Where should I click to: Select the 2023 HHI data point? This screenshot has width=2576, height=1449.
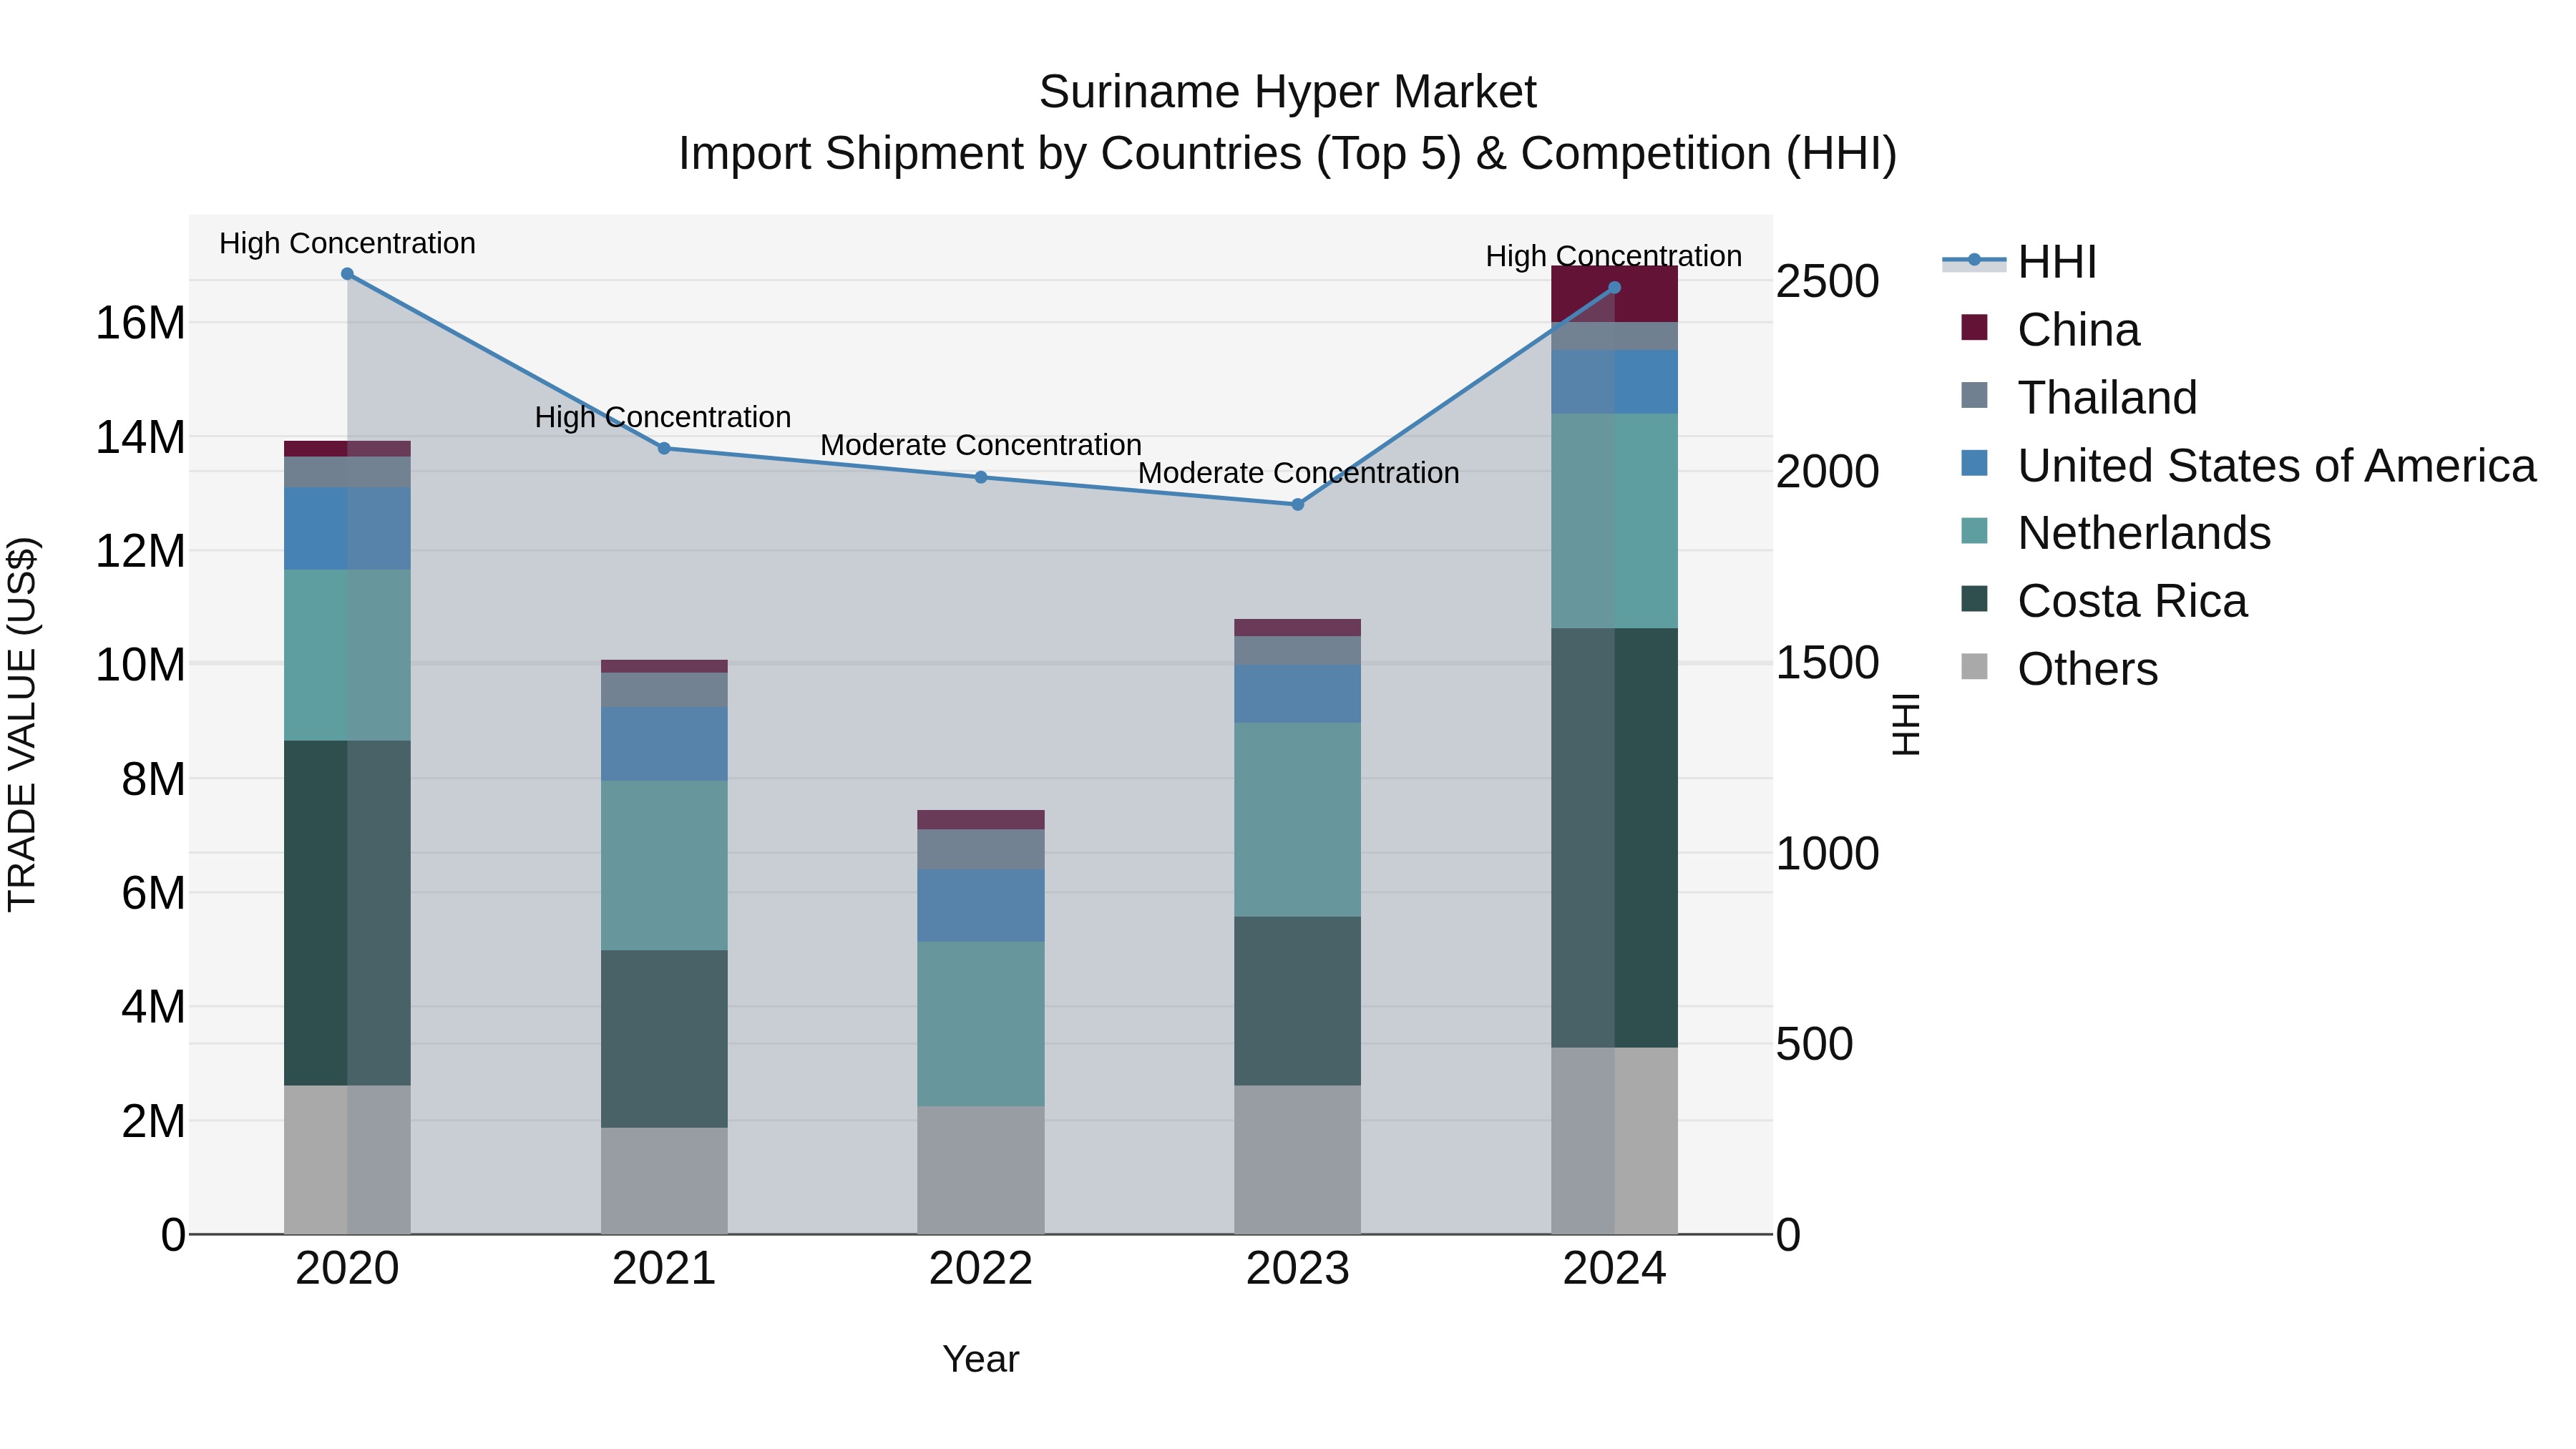coord(1298,504)
